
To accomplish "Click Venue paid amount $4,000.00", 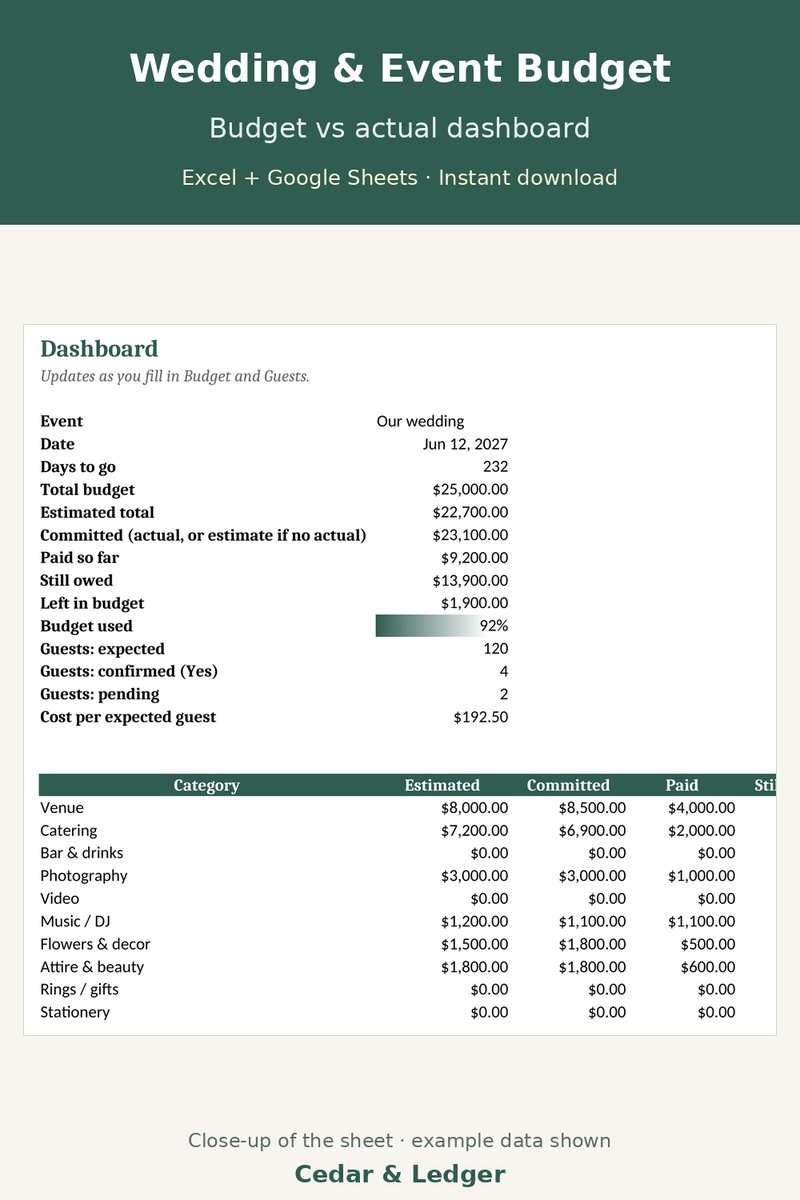I will (701, 808).
